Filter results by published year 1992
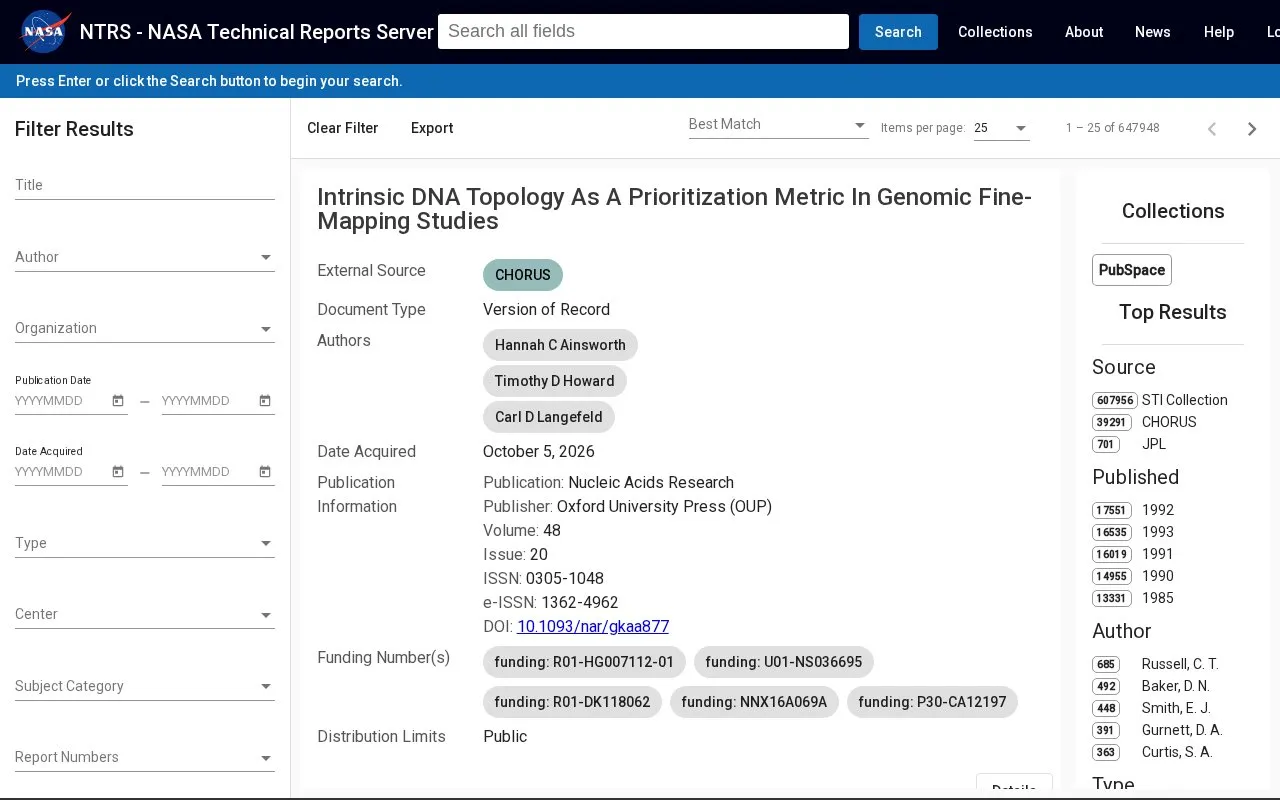This screenshot has width=1280, height=800. 1134,510
